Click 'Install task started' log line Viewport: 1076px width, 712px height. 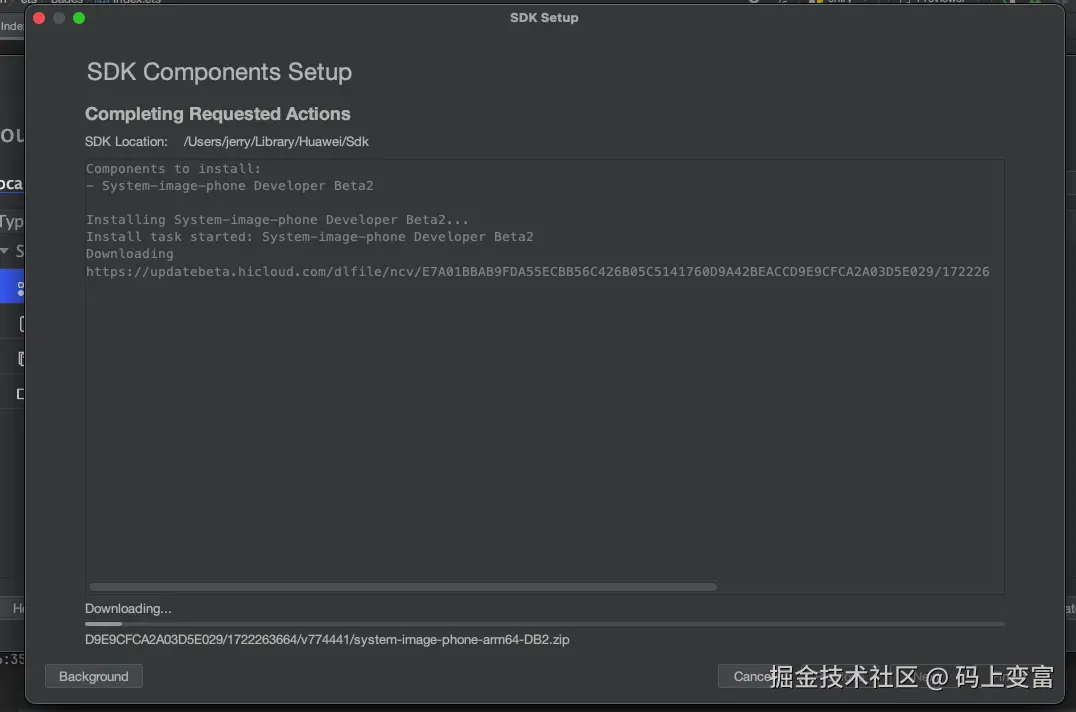309,237
